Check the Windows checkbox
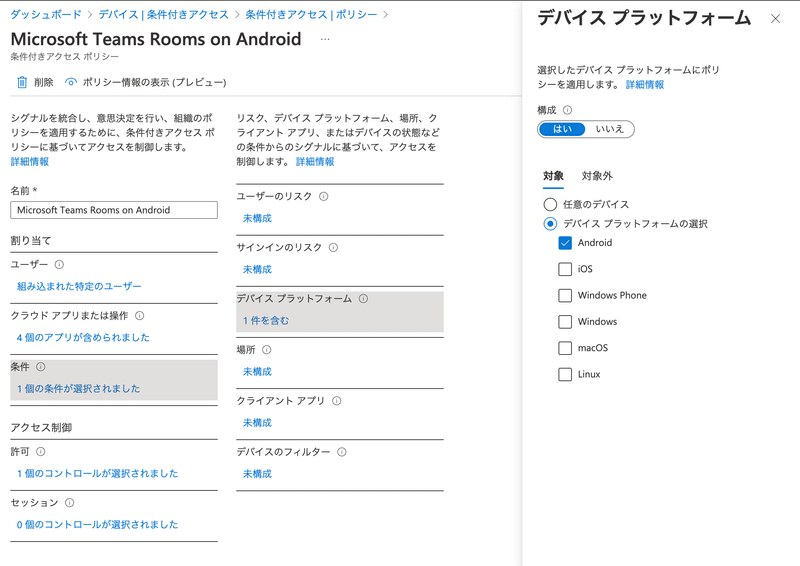The width and height of the screenshot is (800, 566). tap(565, 322)
